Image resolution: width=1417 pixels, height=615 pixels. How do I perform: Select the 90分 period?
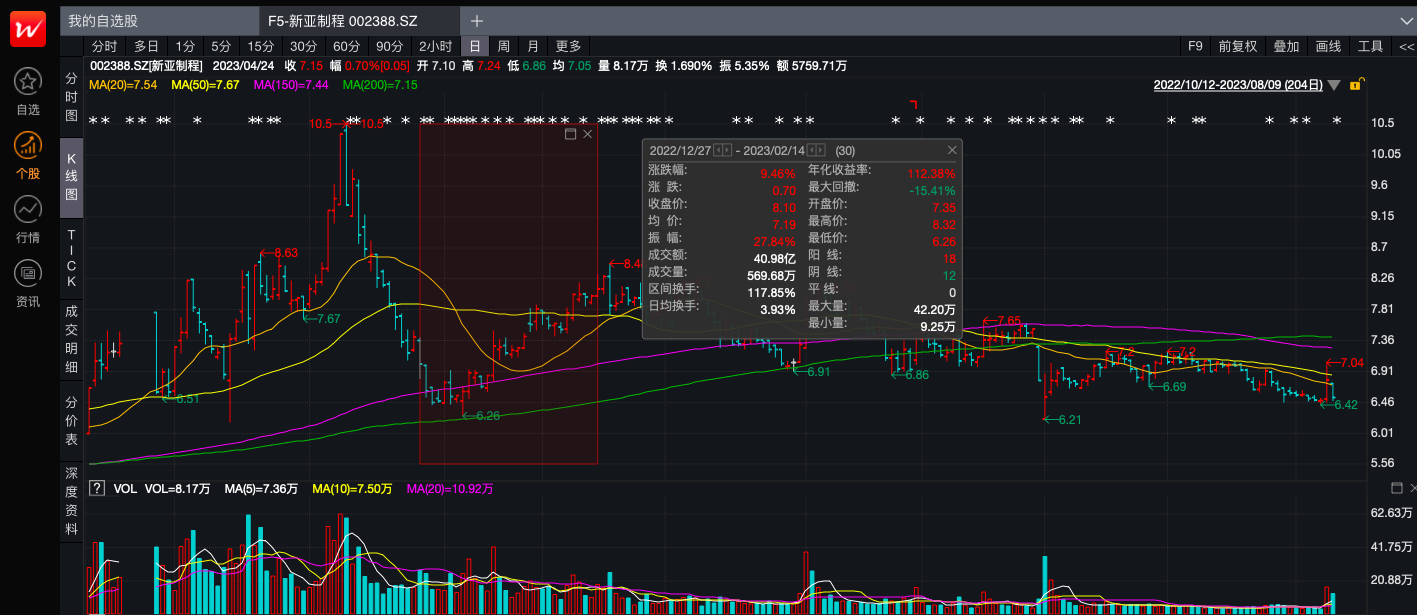point(389,47)
